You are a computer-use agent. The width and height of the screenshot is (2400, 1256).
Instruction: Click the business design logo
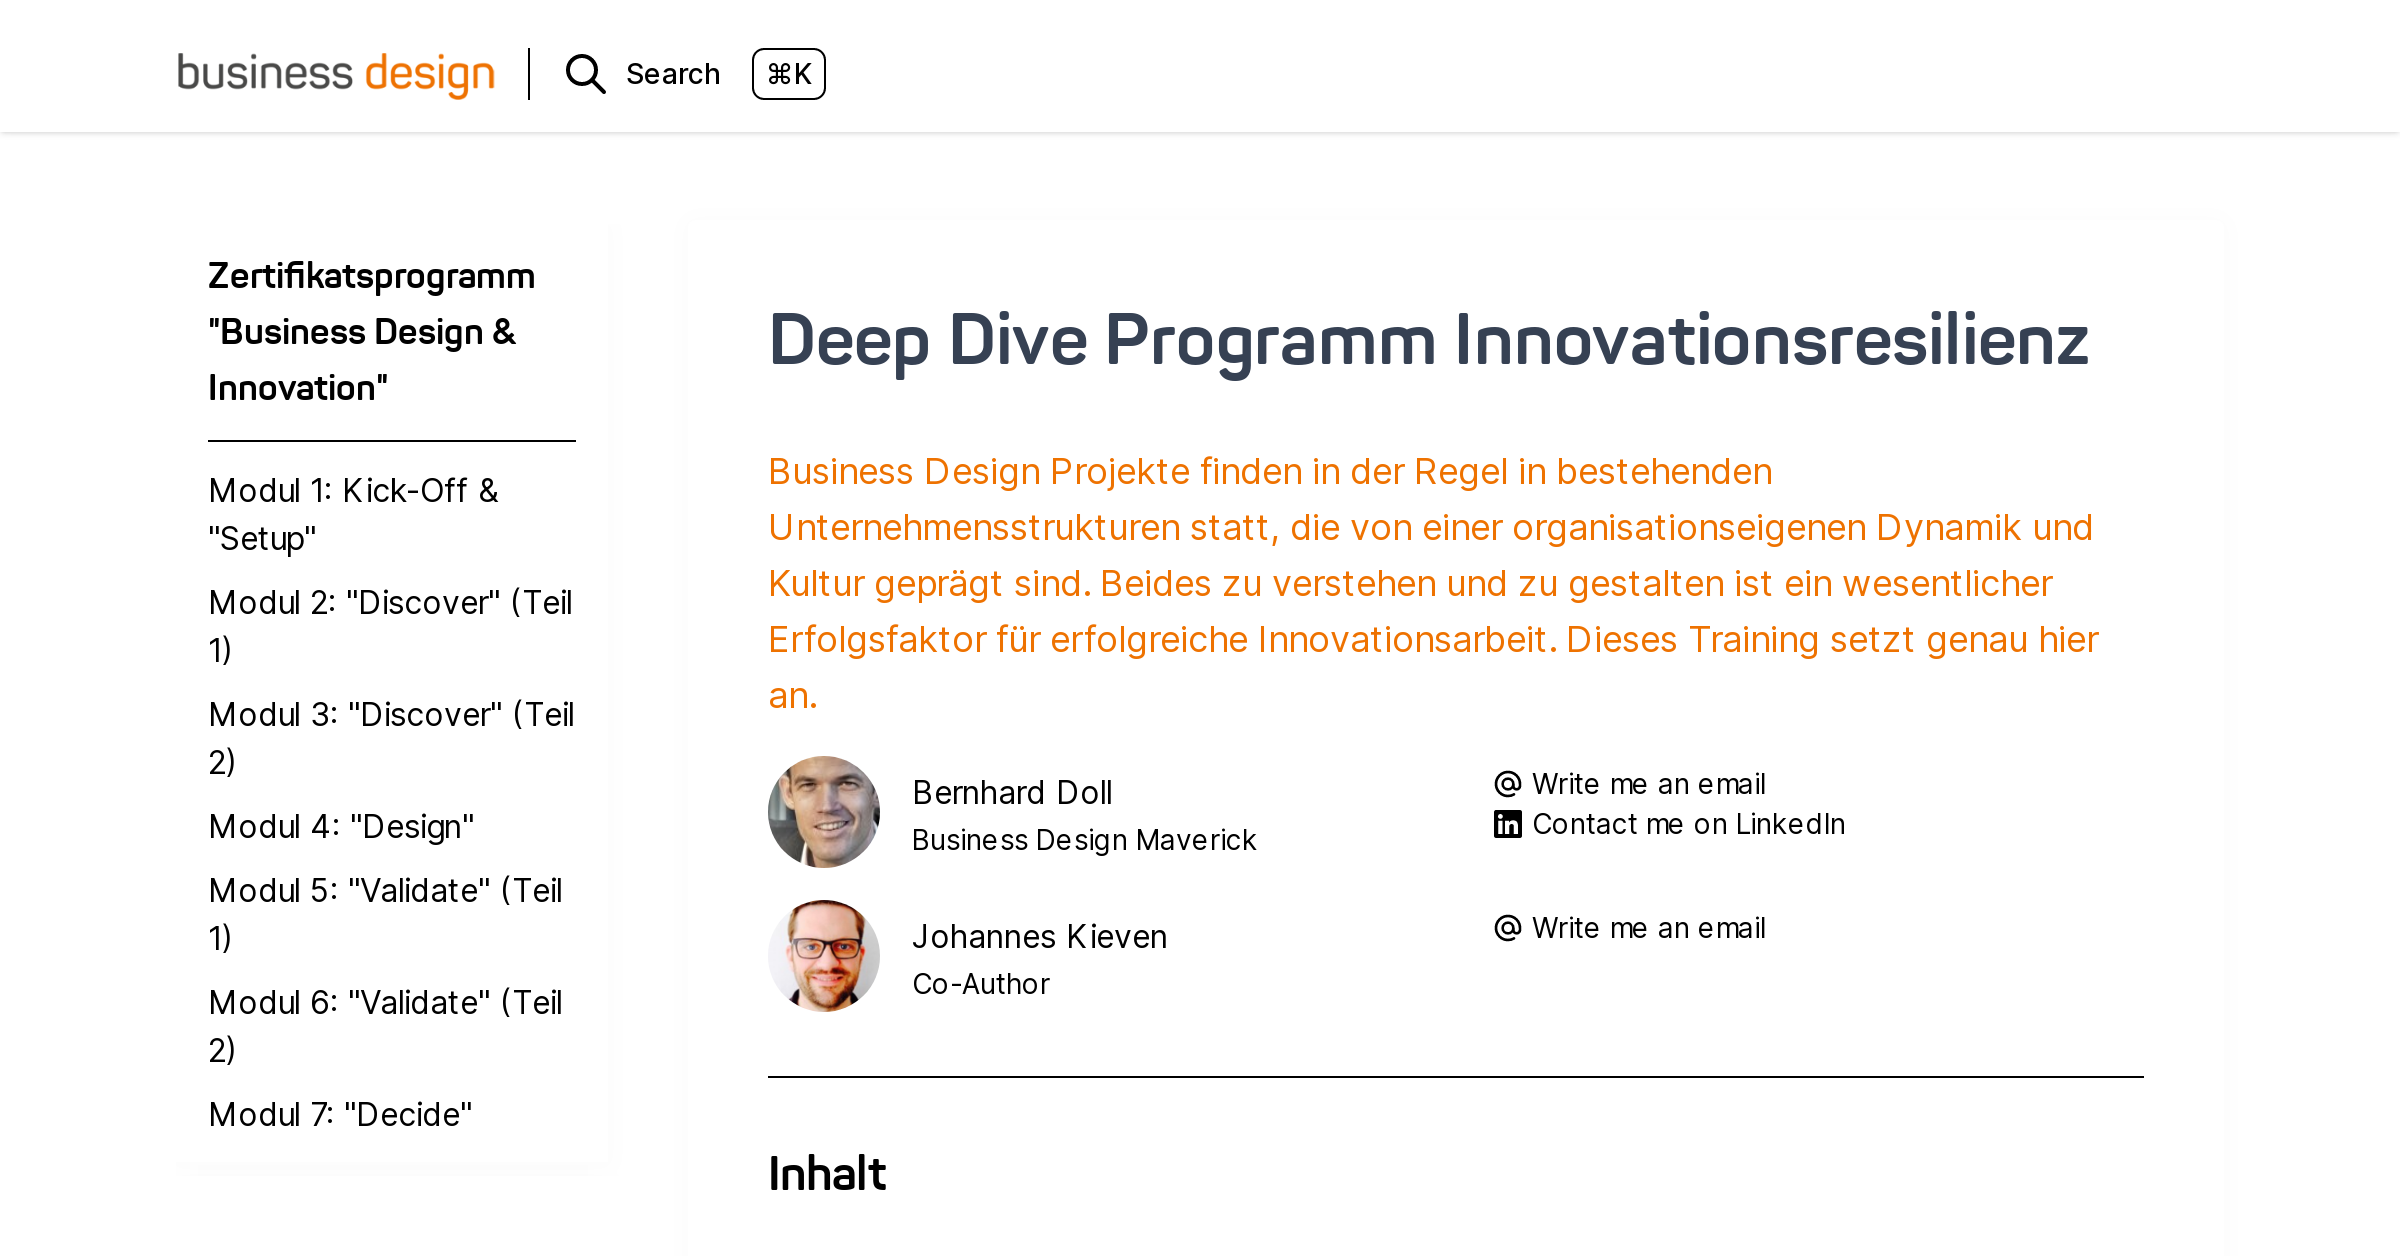point(335,72)
